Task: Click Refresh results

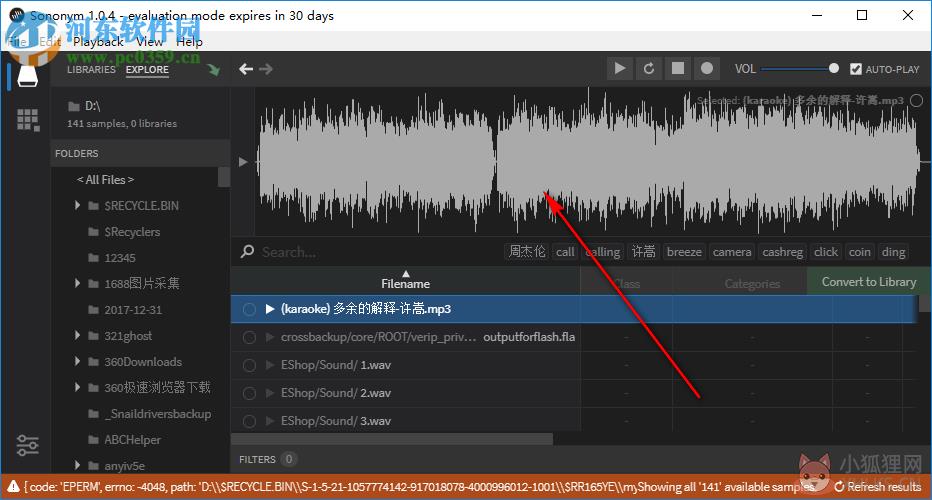Action: point(877,486)
